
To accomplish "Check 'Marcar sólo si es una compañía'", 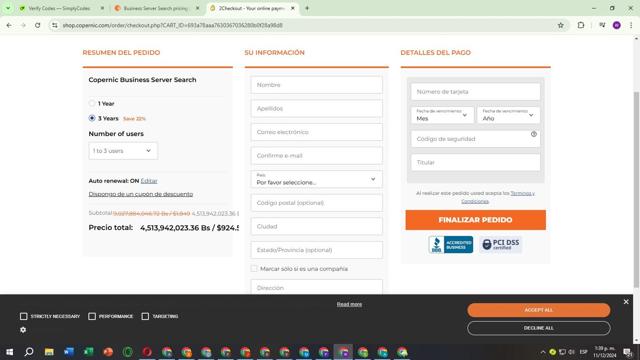I will [x=254, y=269].
